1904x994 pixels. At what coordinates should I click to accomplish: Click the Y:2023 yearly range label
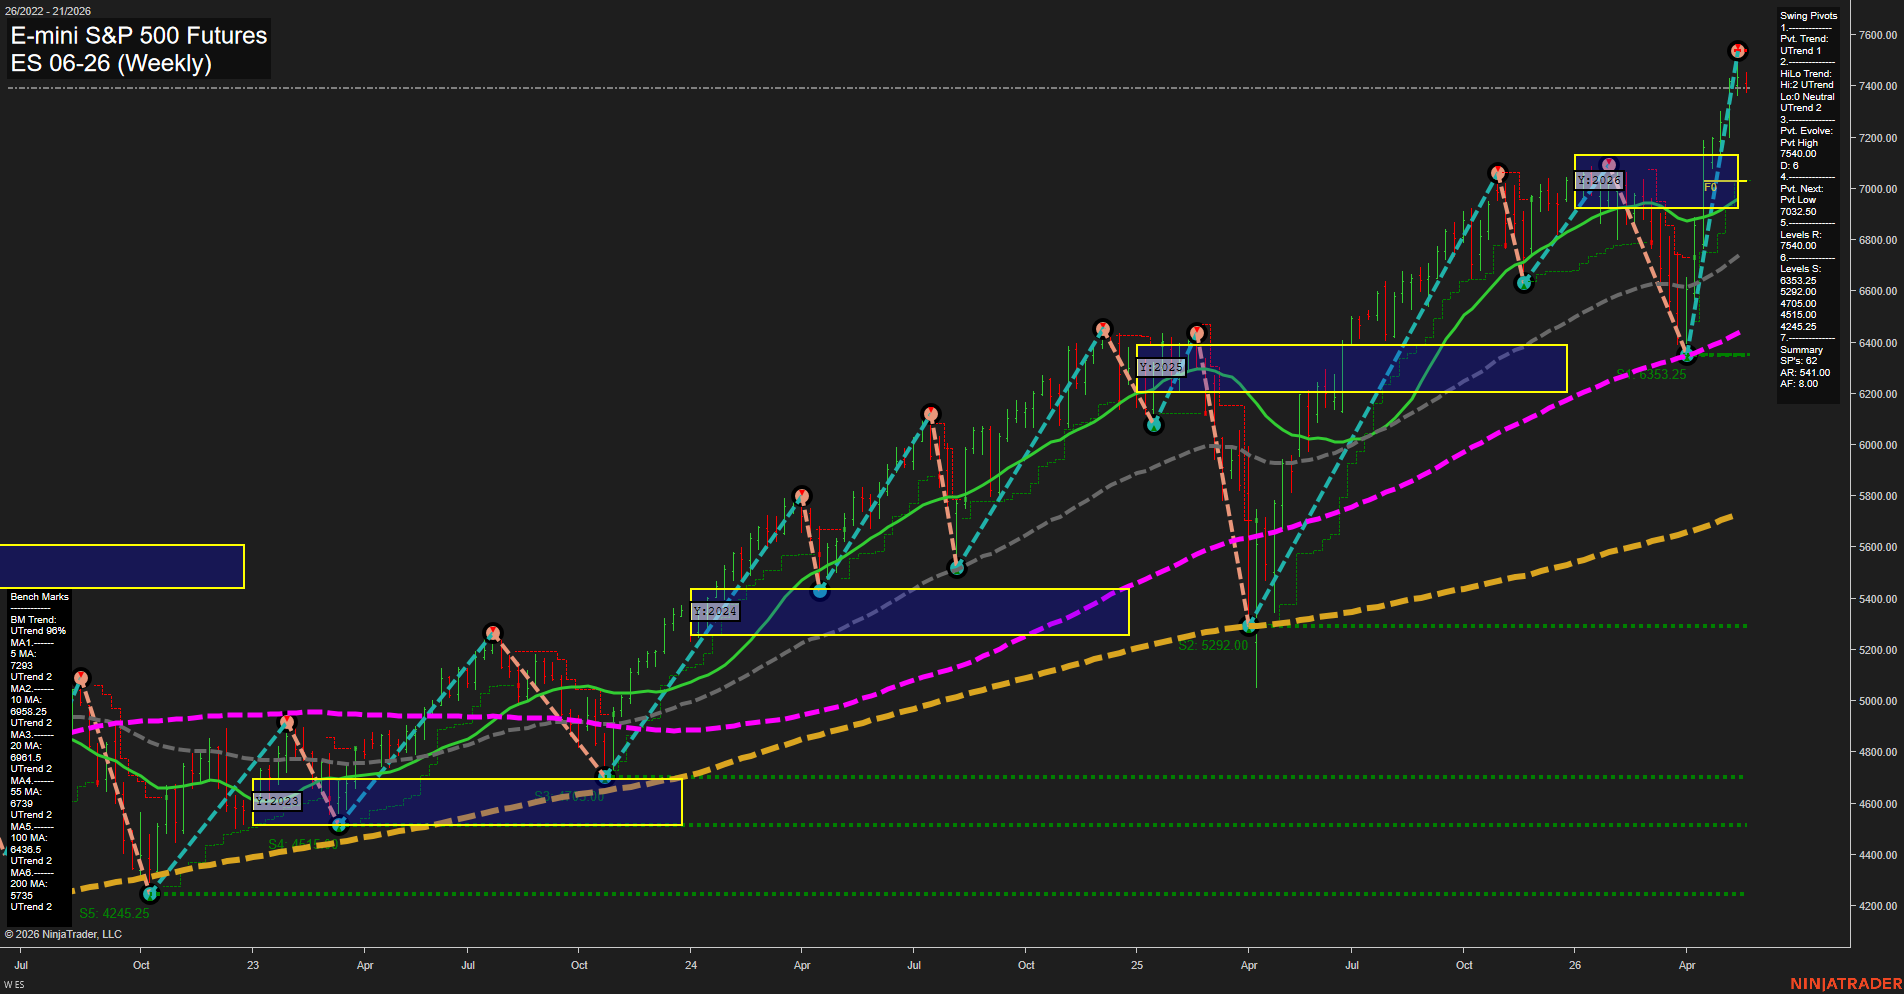(x=277, y=801)
